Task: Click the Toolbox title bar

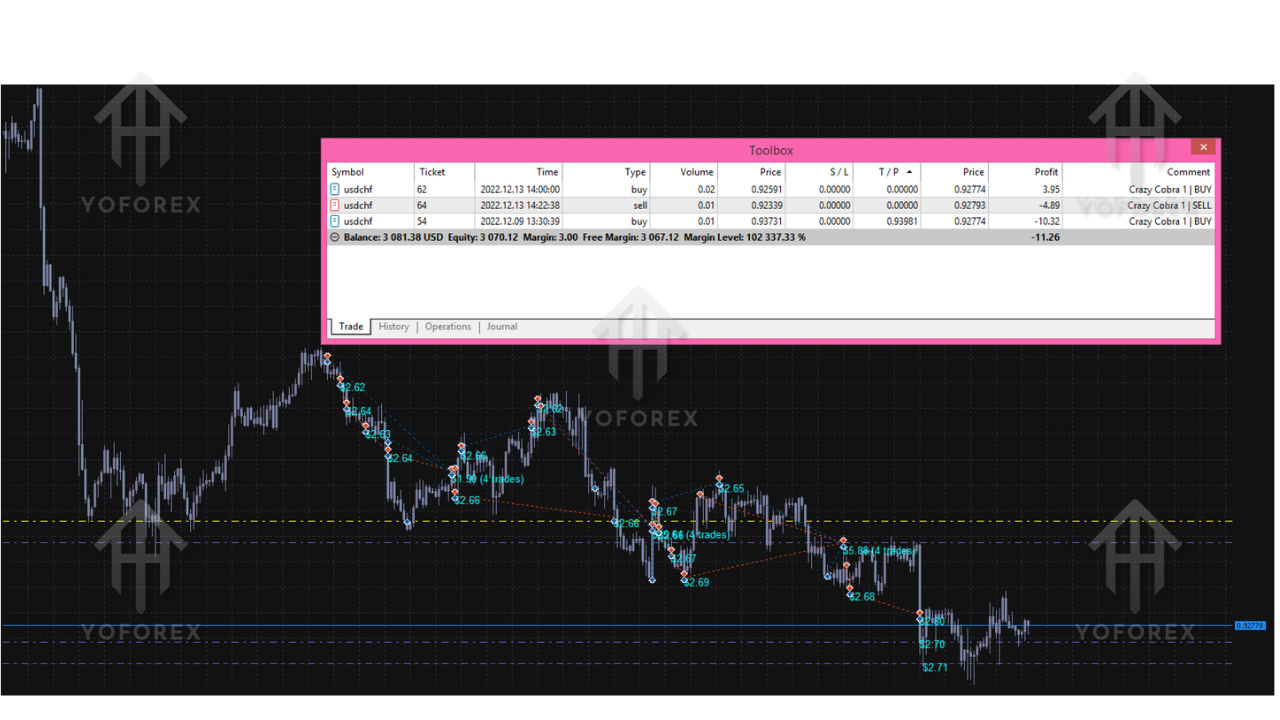Action: coord(770,150)
